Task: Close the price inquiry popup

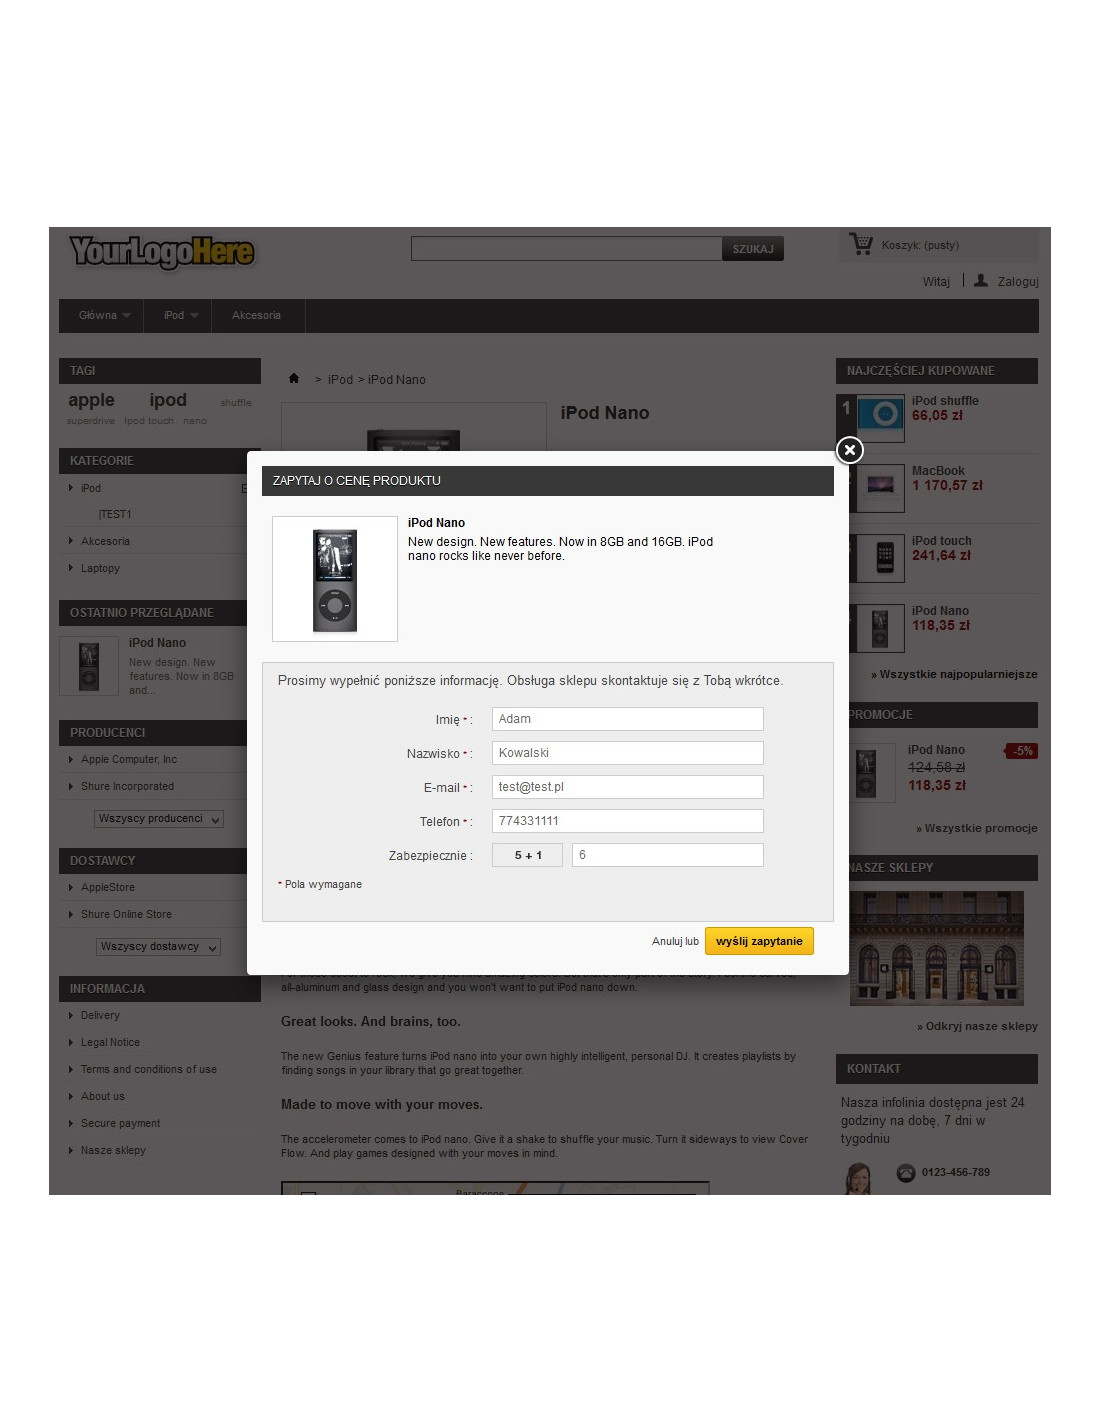Action: [849, 450]
